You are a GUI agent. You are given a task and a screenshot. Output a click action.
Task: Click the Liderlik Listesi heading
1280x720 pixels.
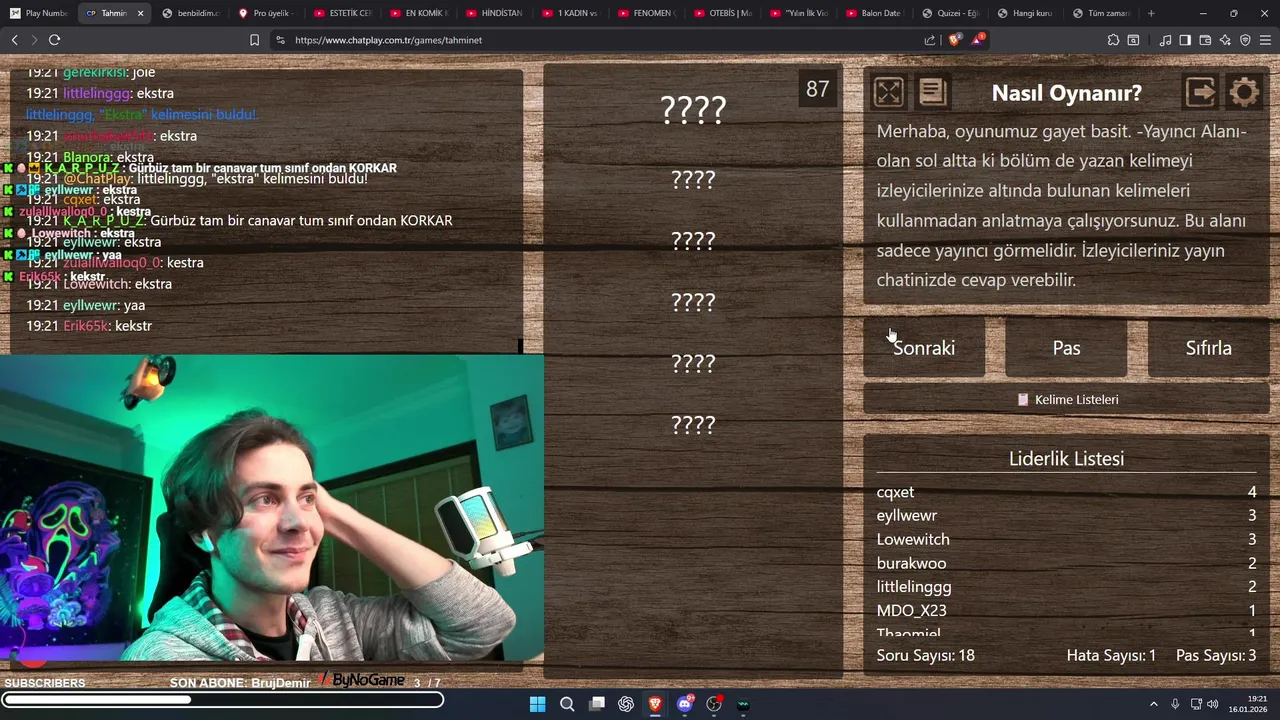pyautogui.click(x=1066, y=459)
